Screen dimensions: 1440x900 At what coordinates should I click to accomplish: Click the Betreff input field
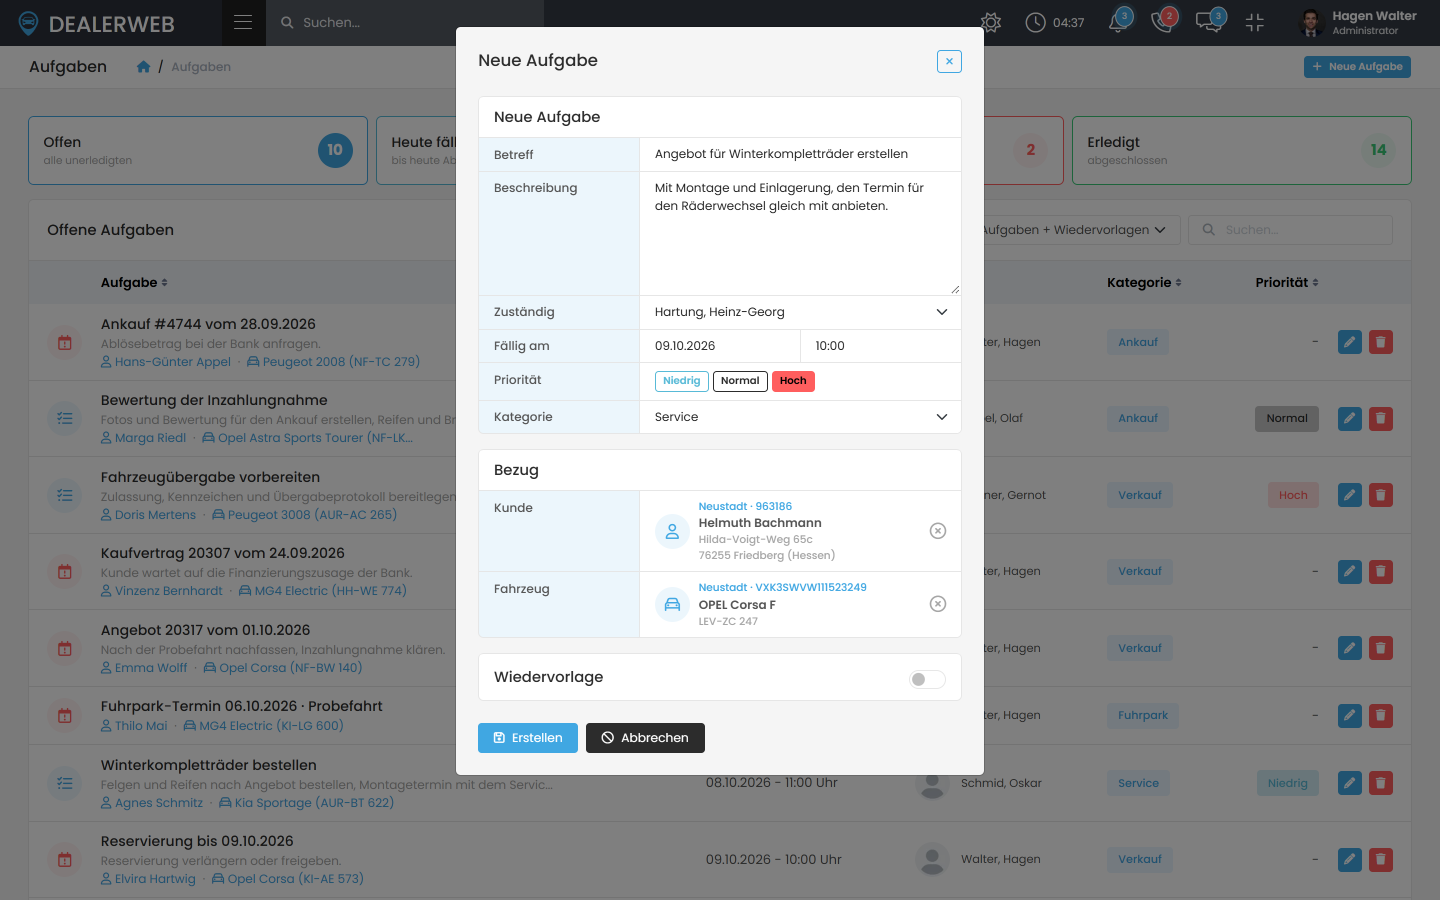800,154
